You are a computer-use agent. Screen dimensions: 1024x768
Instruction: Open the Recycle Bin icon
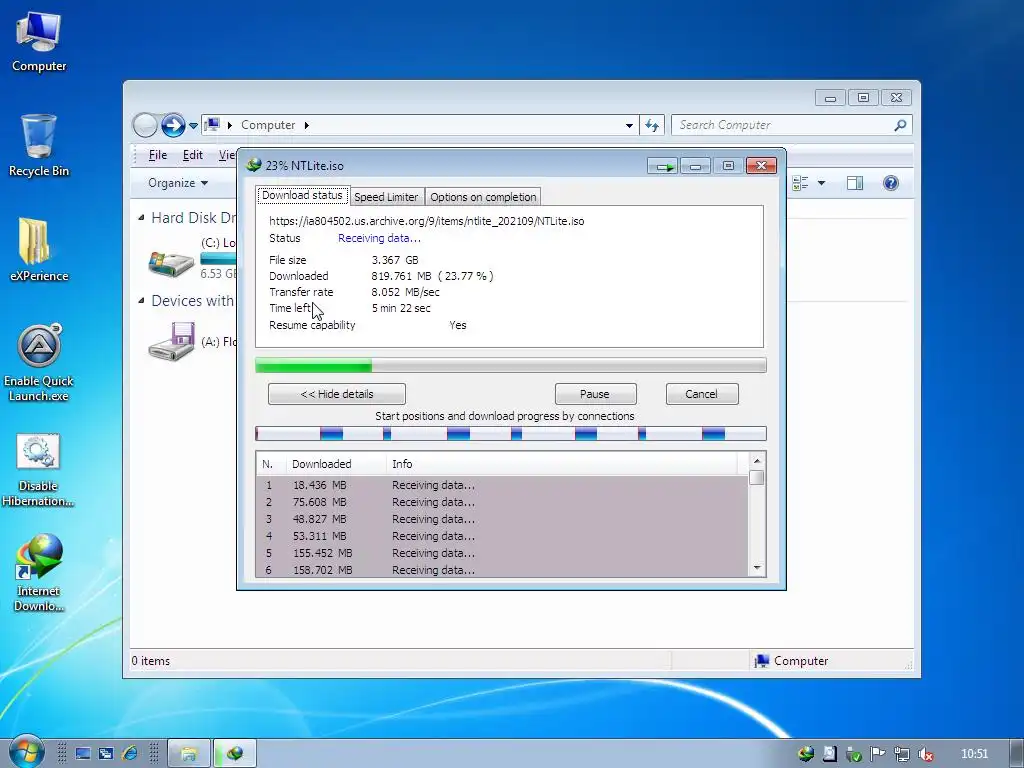click(39, 145)
